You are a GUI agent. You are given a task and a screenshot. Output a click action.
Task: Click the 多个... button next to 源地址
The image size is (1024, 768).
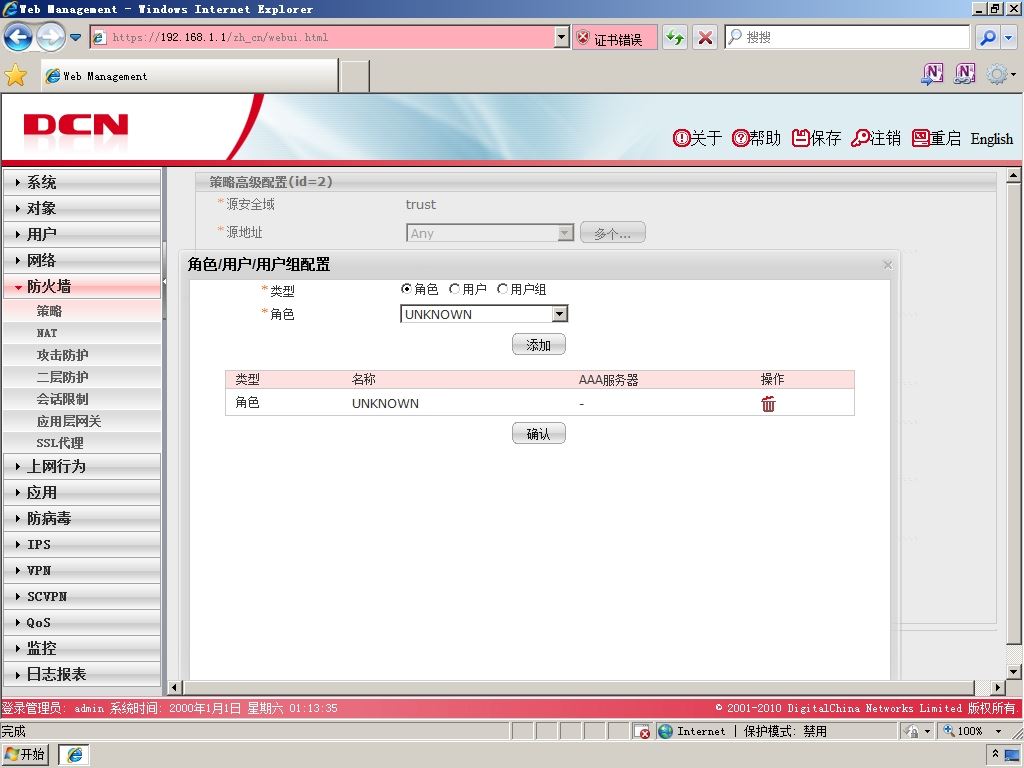613,232
